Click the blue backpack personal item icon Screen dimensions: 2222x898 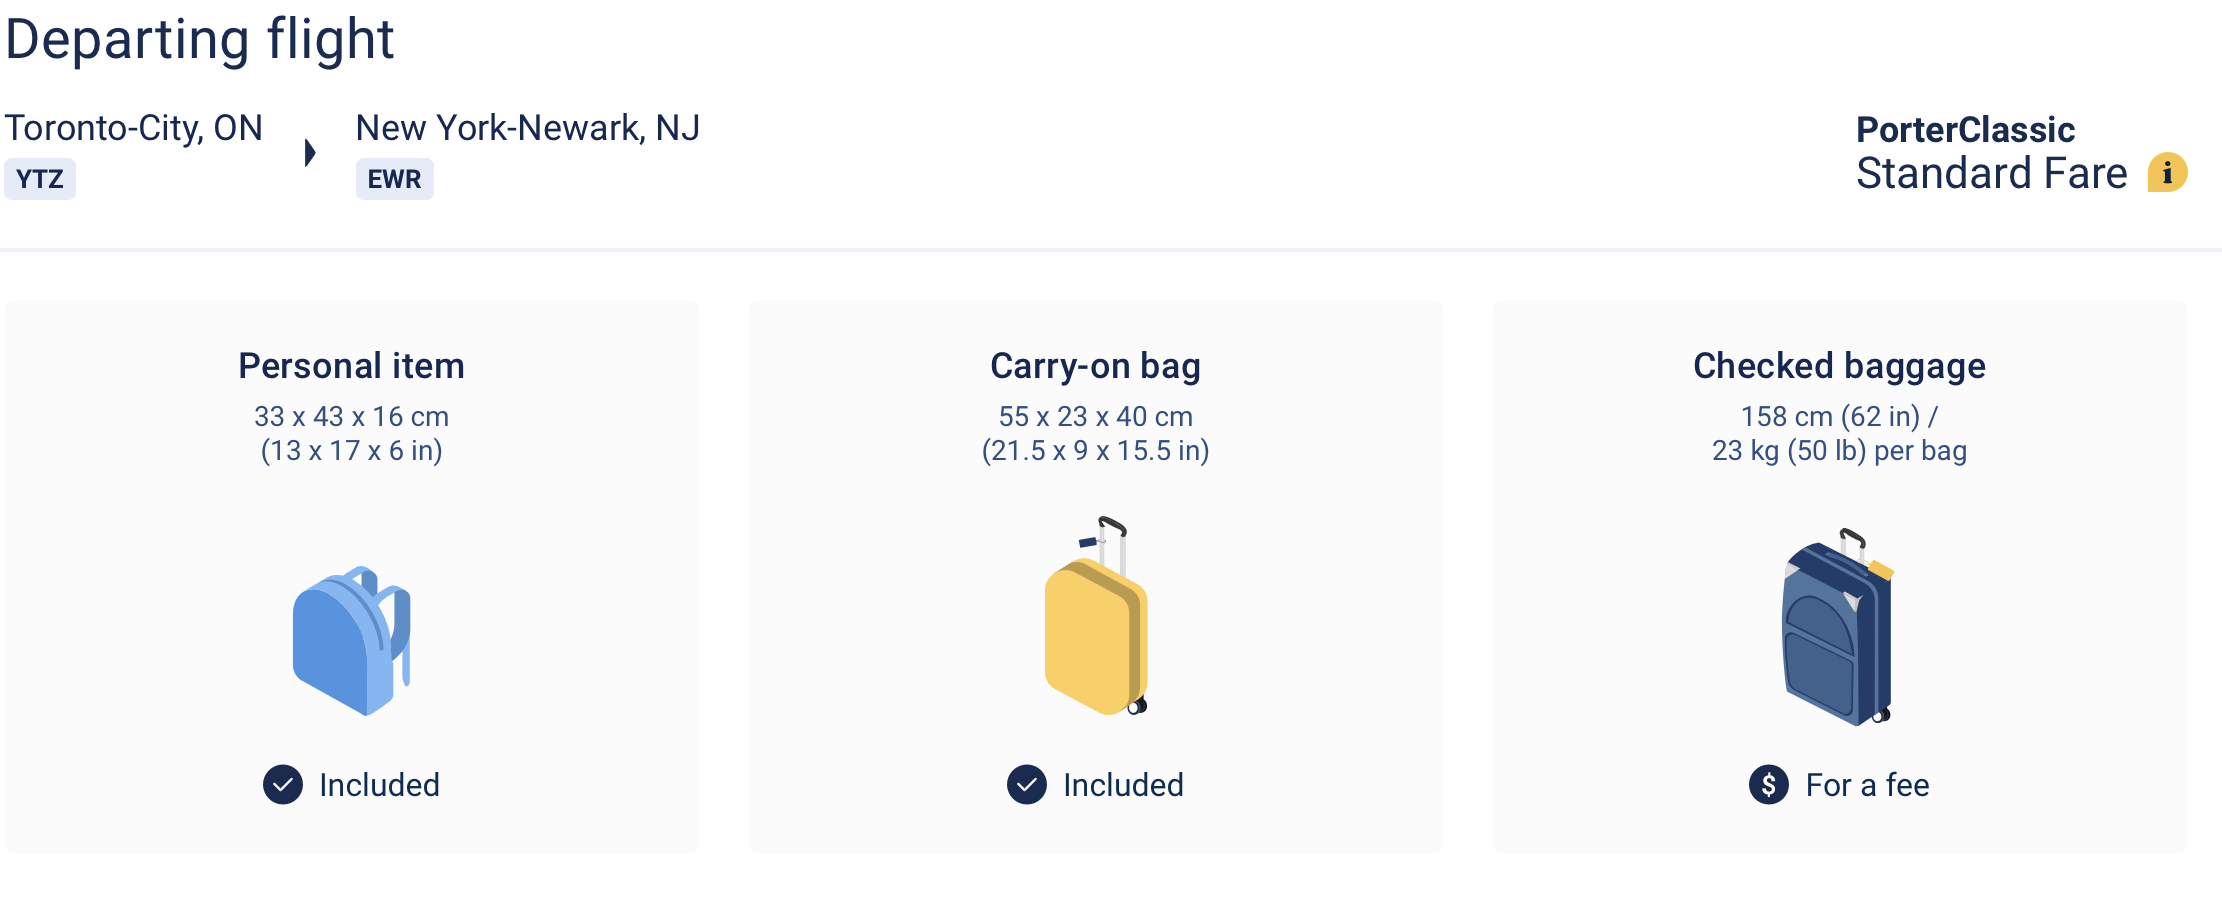351,640
